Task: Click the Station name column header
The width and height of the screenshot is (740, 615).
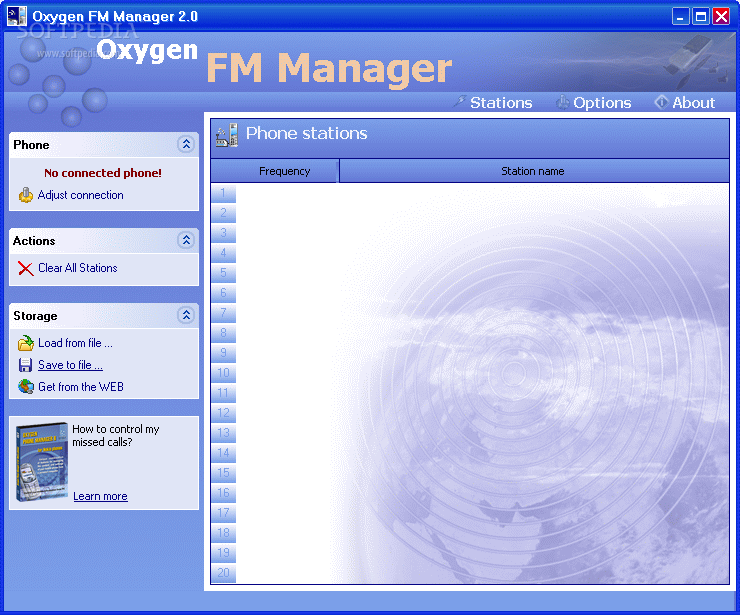Action: [x=534, y=171]
